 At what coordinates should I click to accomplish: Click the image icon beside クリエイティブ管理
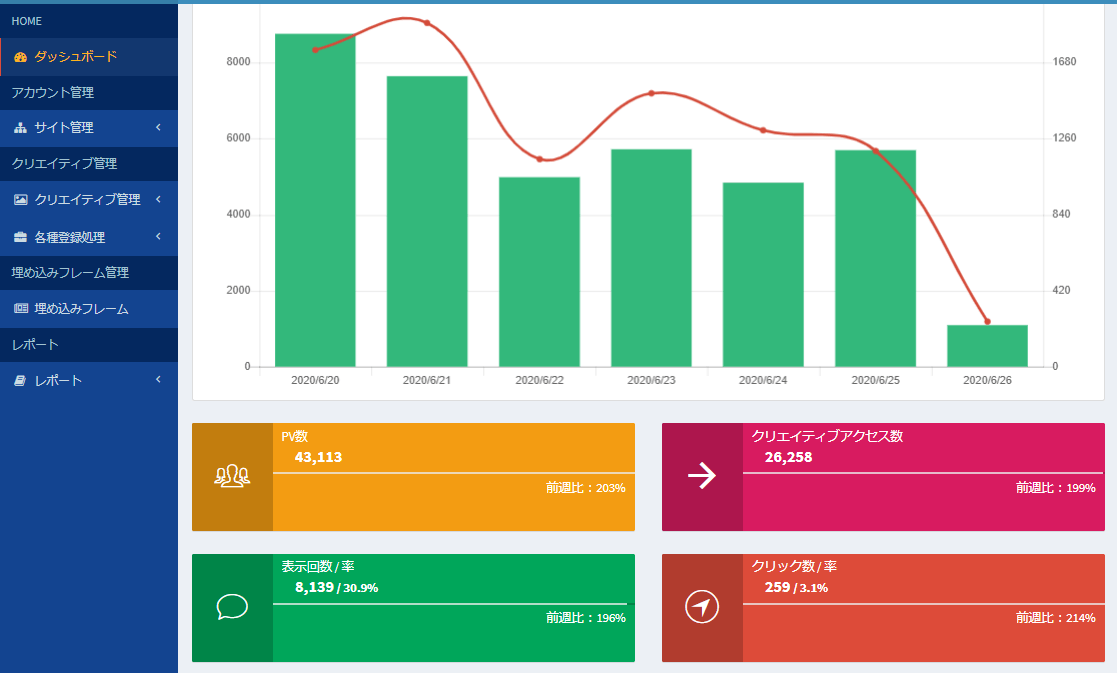[x=21, y=199]
